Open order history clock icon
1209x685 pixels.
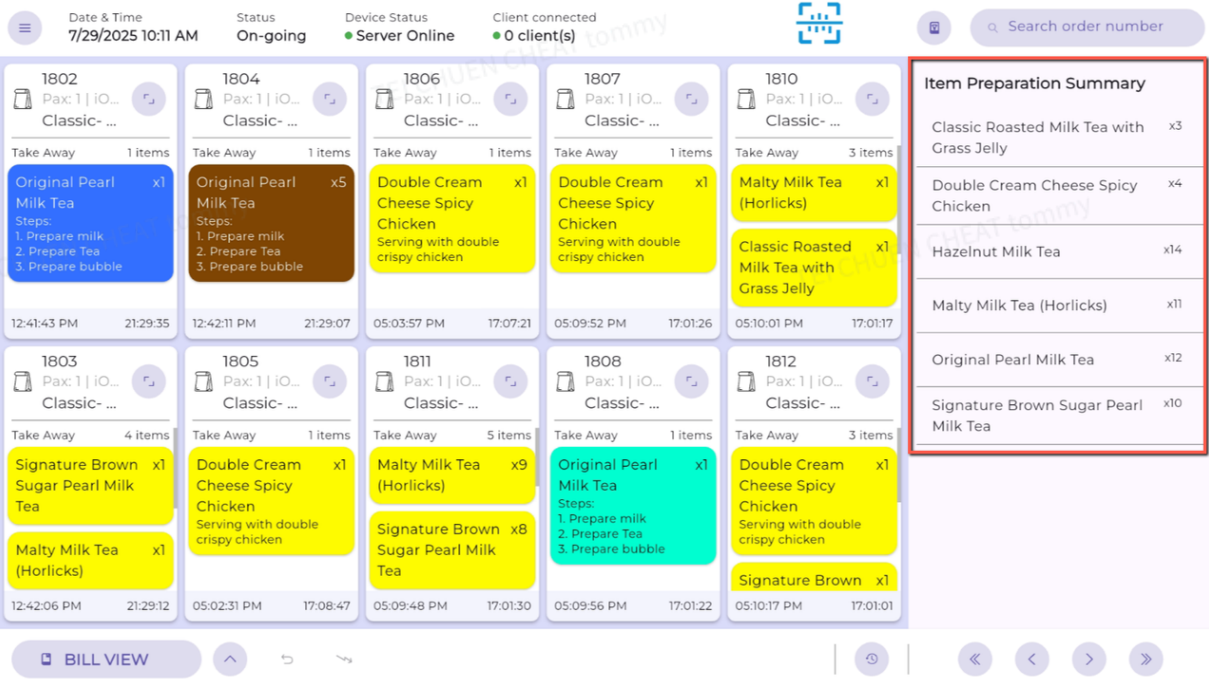tap(872, 659)
